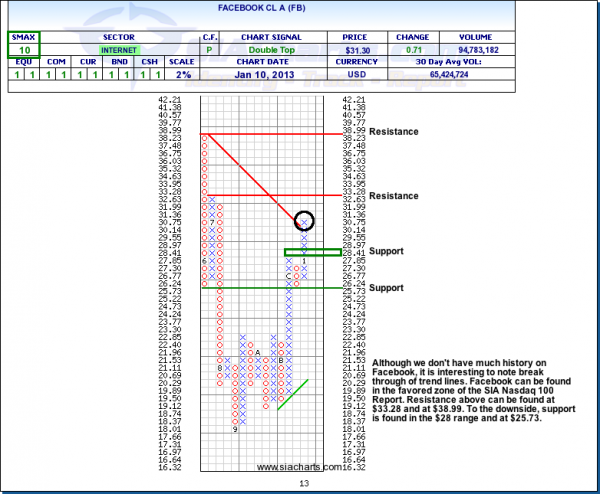Click the green support rectangle at 28.41
600x494 pixels.
(x=305, y=252)
